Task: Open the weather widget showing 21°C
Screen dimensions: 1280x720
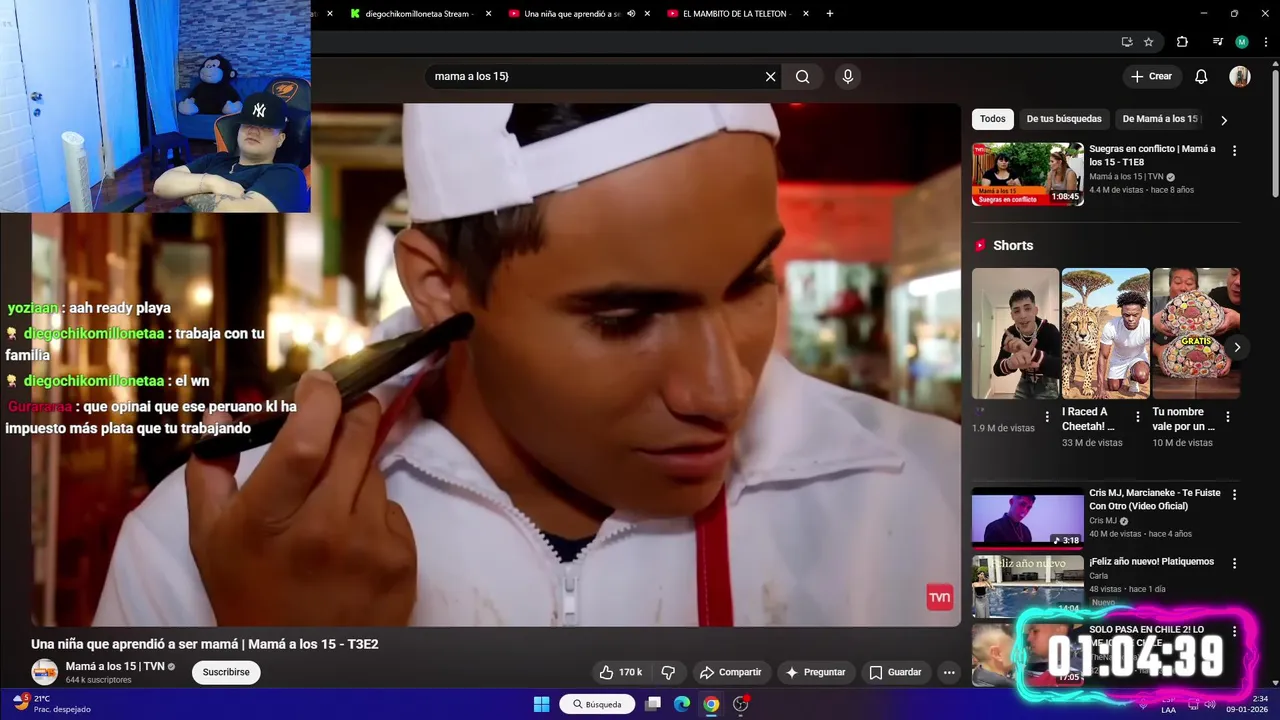Action: (x=51, y=704)
